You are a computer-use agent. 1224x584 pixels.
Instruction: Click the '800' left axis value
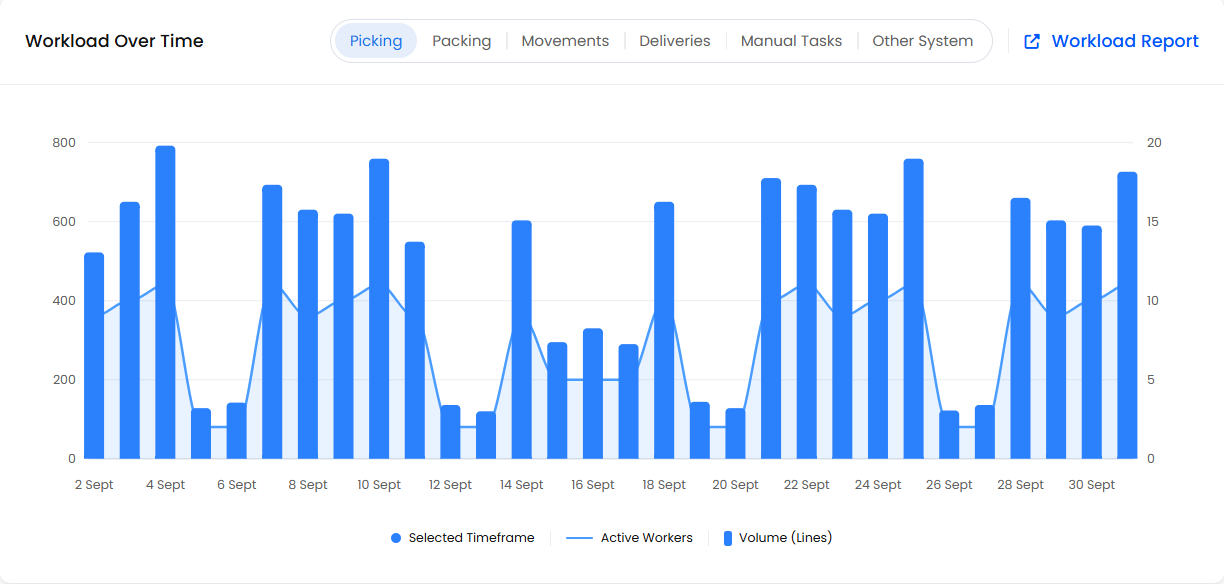[64, 143]
